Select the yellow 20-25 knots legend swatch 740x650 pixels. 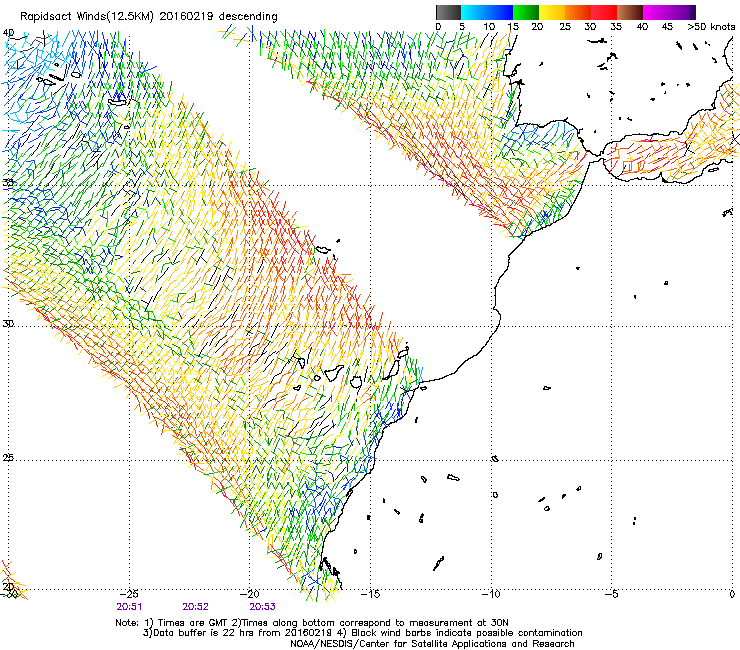552,12
